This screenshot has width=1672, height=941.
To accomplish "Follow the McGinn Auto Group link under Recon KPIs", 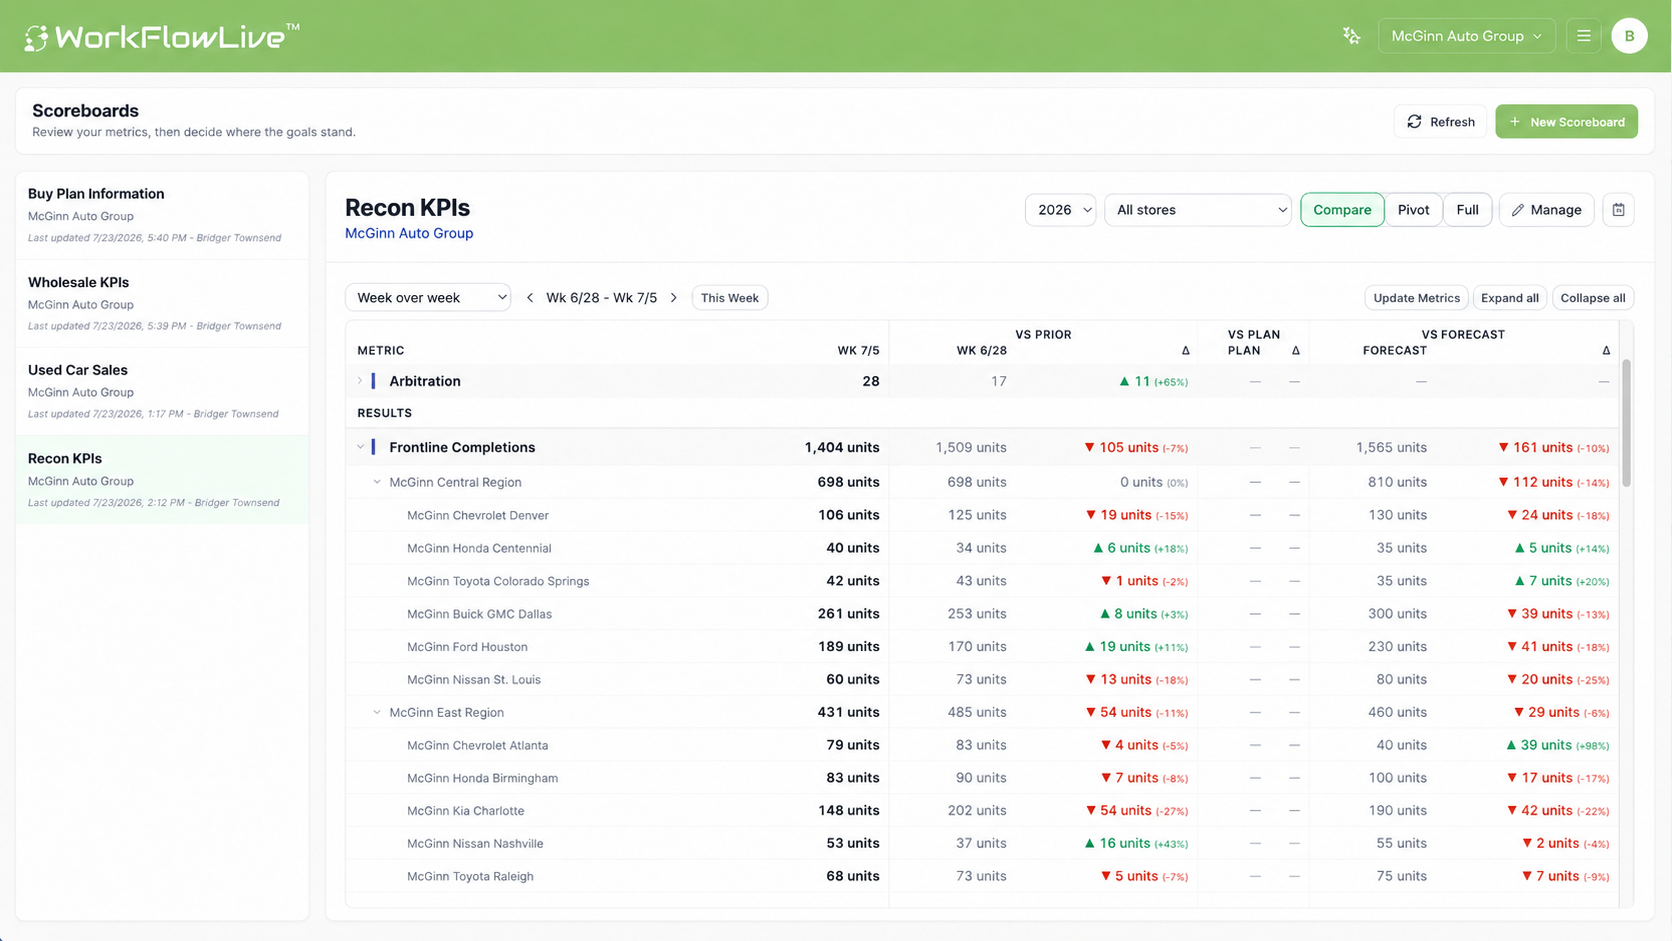I will tap(409, 233).
